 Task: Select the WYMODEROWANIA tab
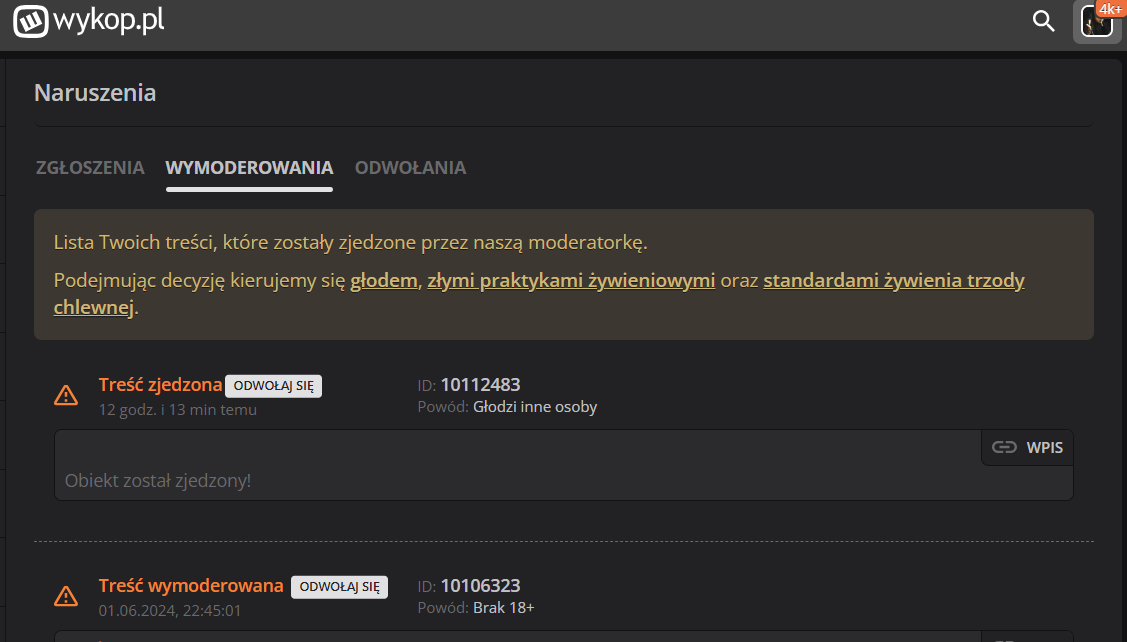pyautogui.click(x=249, y=168)
